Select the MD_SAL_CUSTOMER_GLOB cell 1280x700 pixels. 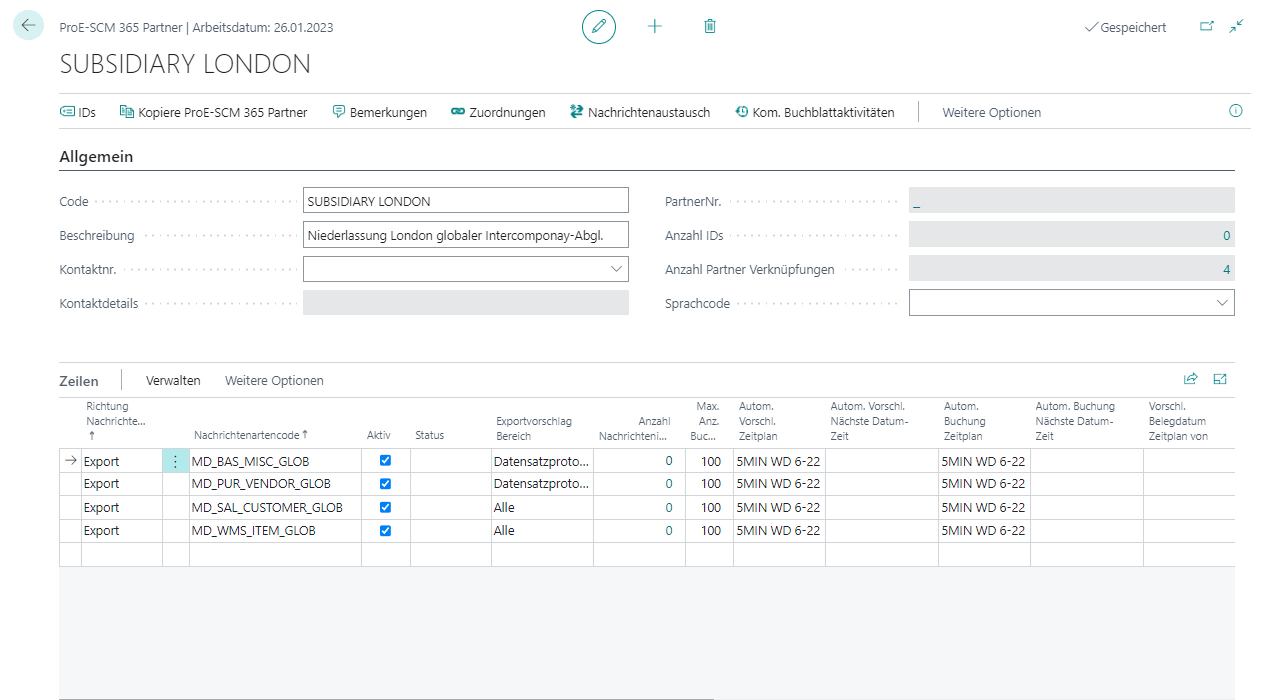click(x=275, y=508)
